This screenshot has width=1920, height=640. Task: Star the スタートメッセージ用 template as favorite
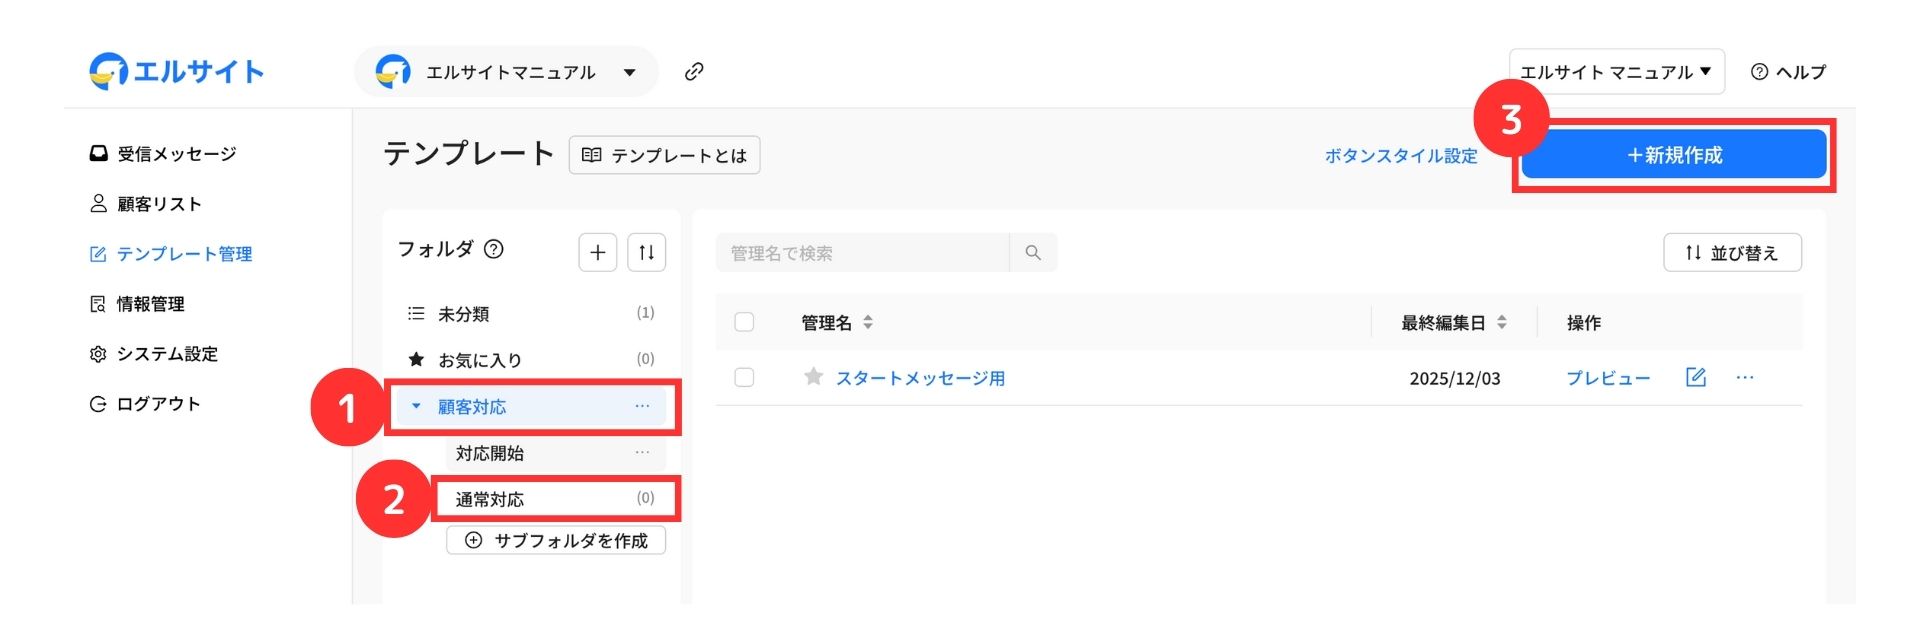814,377
